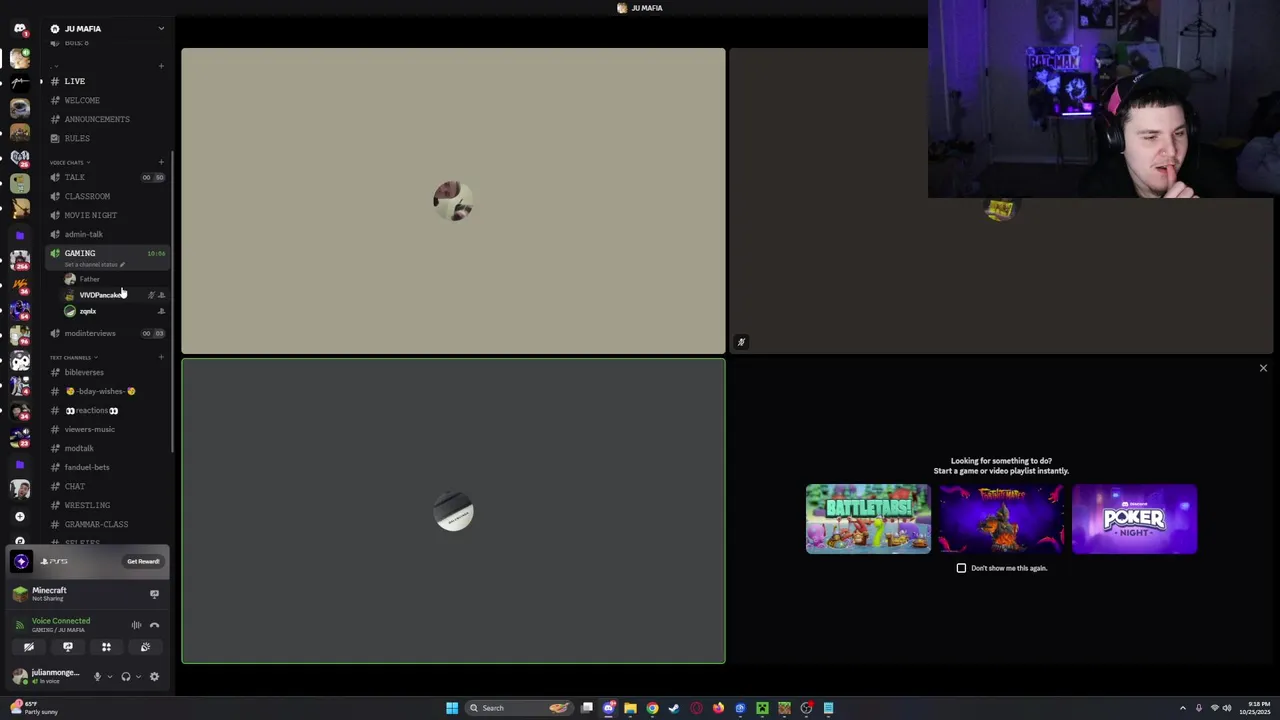
Task: Join the CLASSROOM voice channel
Action: click(x=105, y=196)
